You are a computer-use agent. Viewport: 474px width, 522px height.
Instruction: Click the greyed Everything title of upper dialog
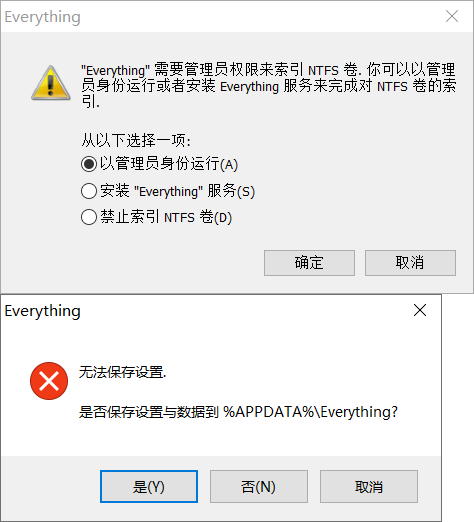[x=43, y=17]
